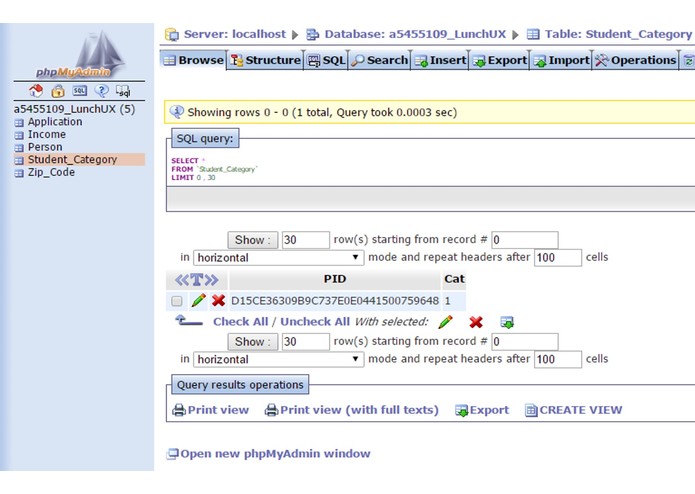Open the Operations tab
The image size is (695, 494).
tap(636, 60)
